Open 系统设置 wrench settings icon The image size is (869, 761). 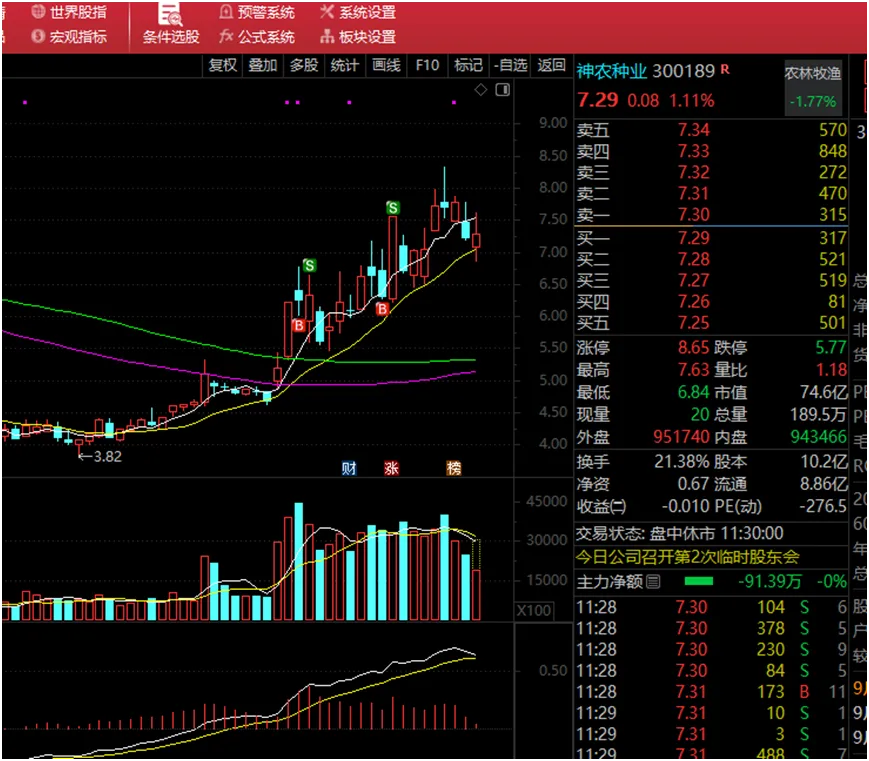point(327,11)
